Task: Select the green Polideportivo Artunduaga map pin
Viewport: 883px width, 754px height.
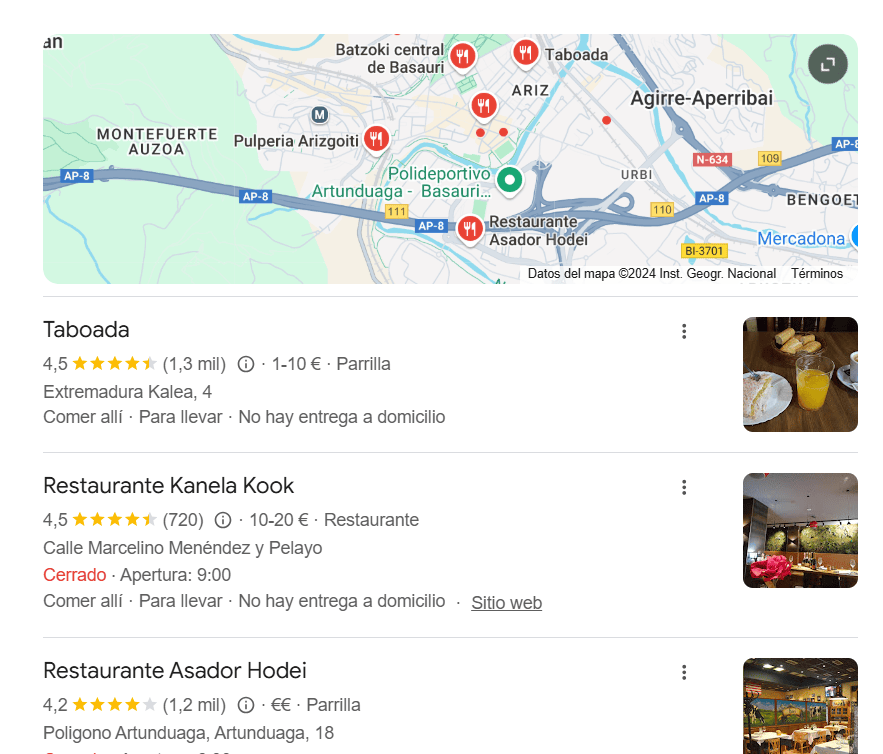Action: pos(509,180)
